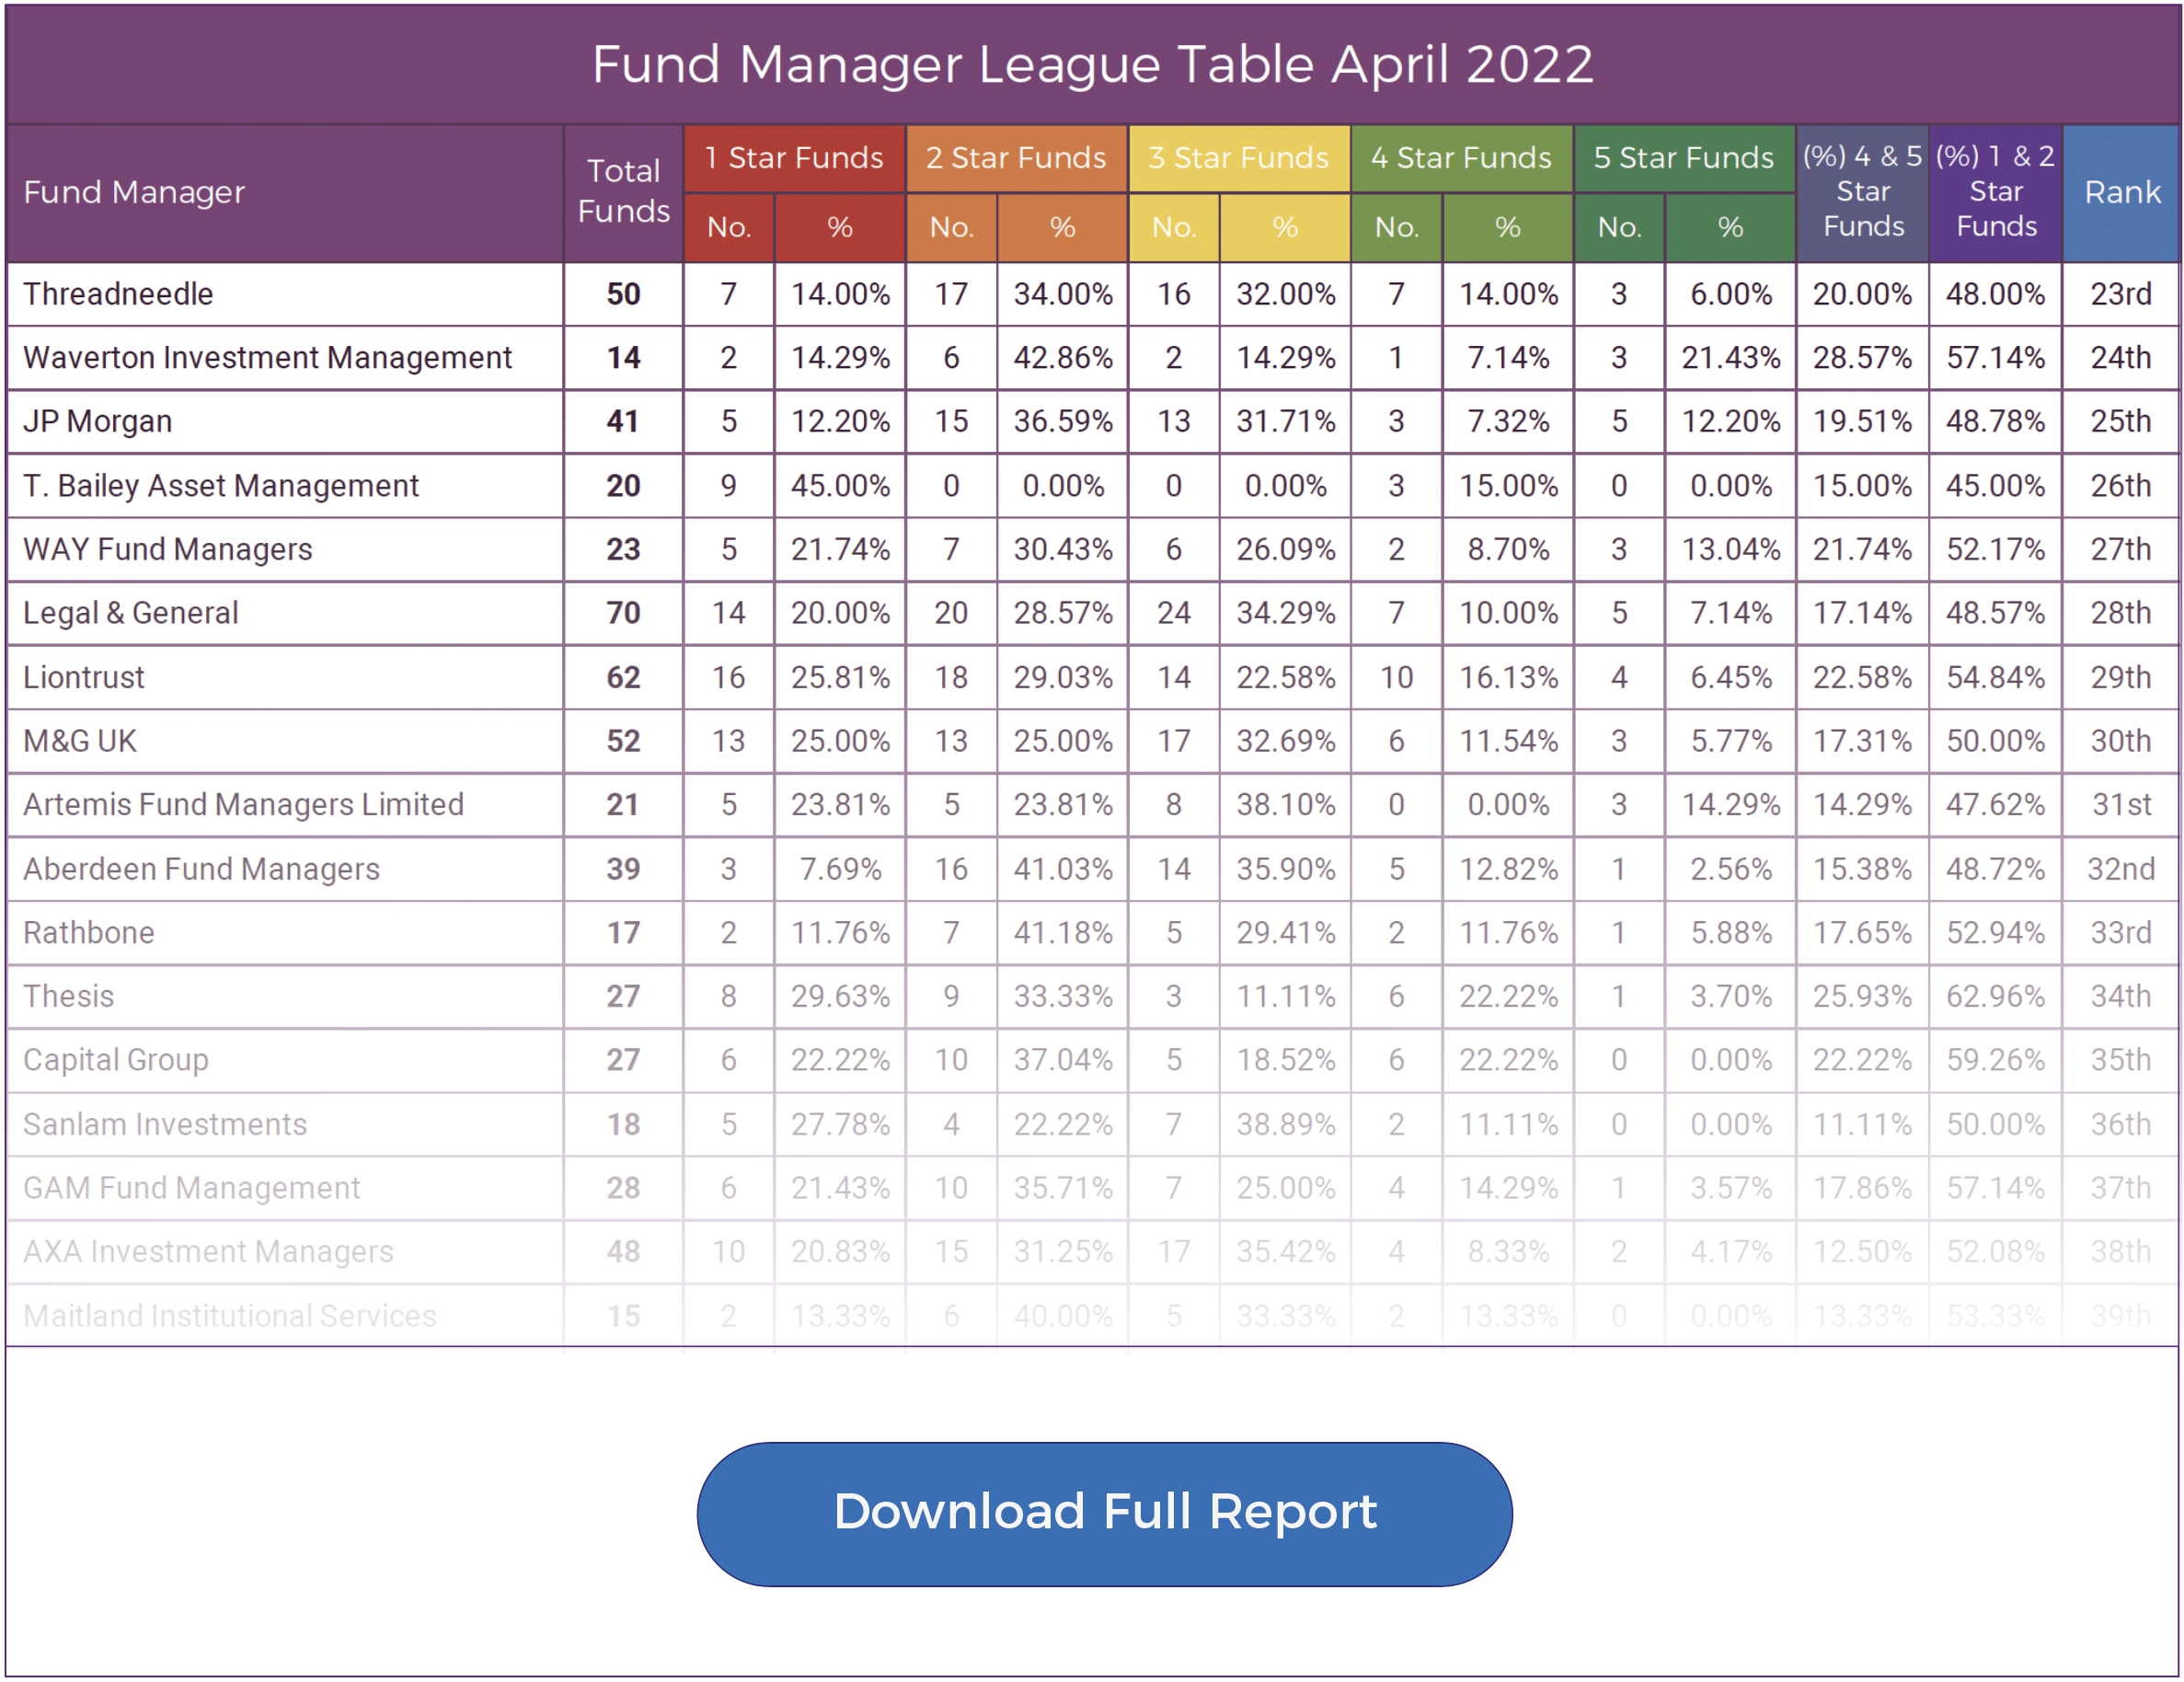Select the Total Funds column header
Viewport: 2184px width, 1682px height.
pos(623,191)
